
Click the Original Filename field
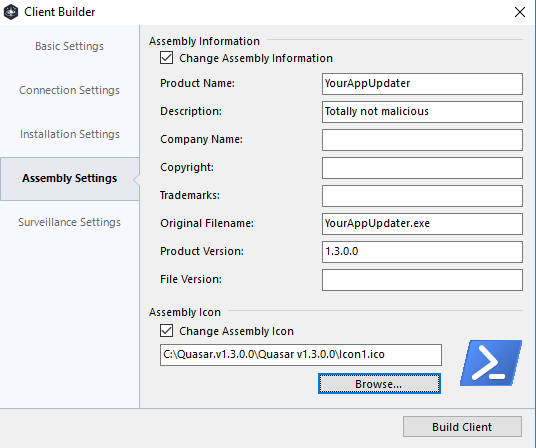tap(422, 224)
